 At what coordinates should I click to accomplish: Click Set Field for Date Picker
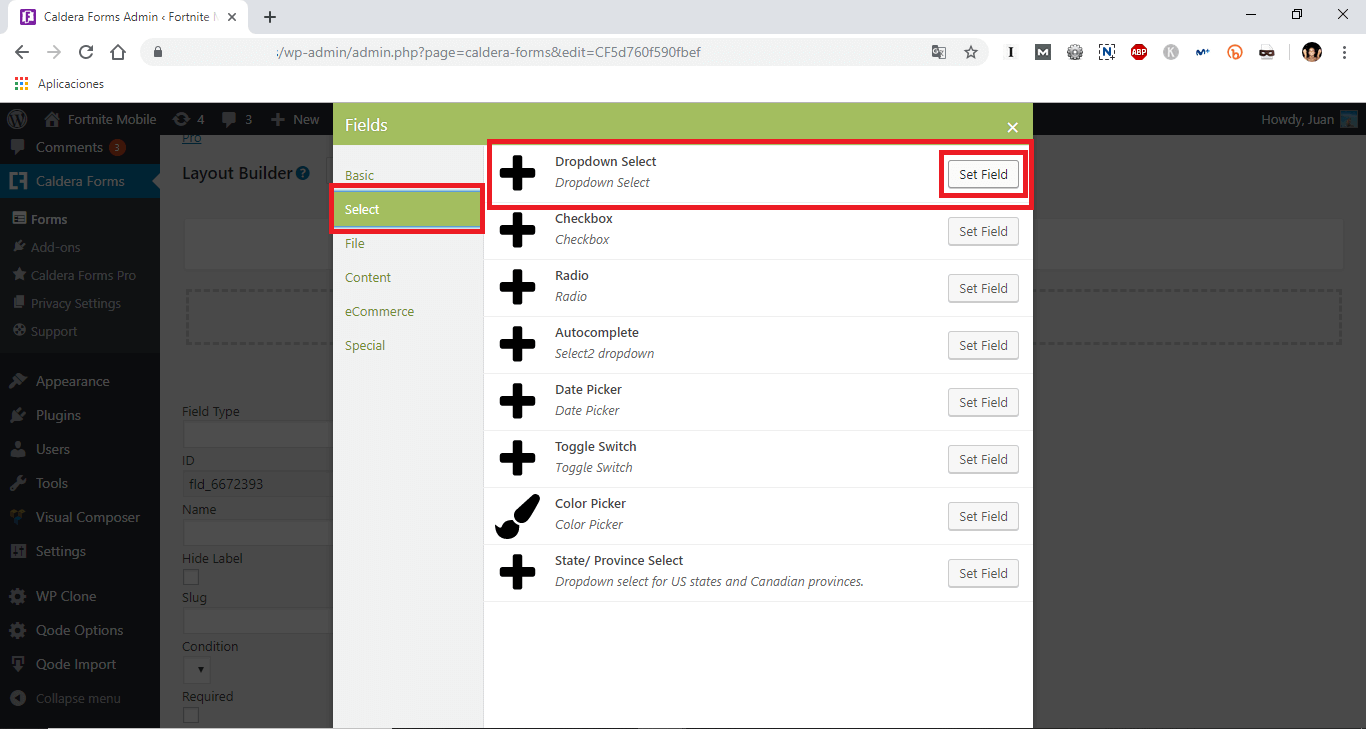point(983,402)
